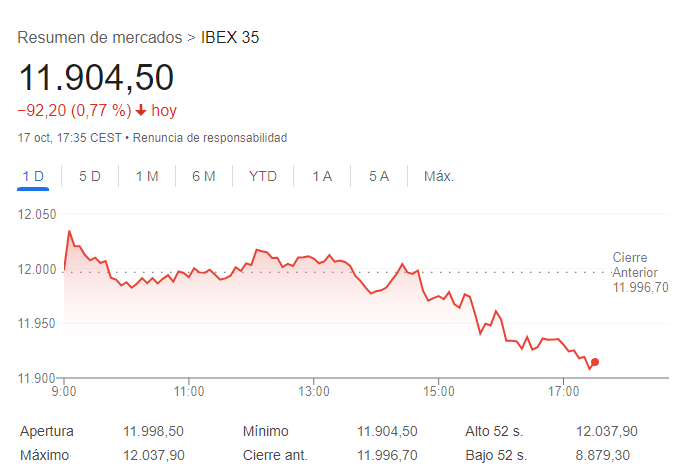The image size is (692, 476).
Task: Open the Resumen de mercados link
Action: coord(100,37)
